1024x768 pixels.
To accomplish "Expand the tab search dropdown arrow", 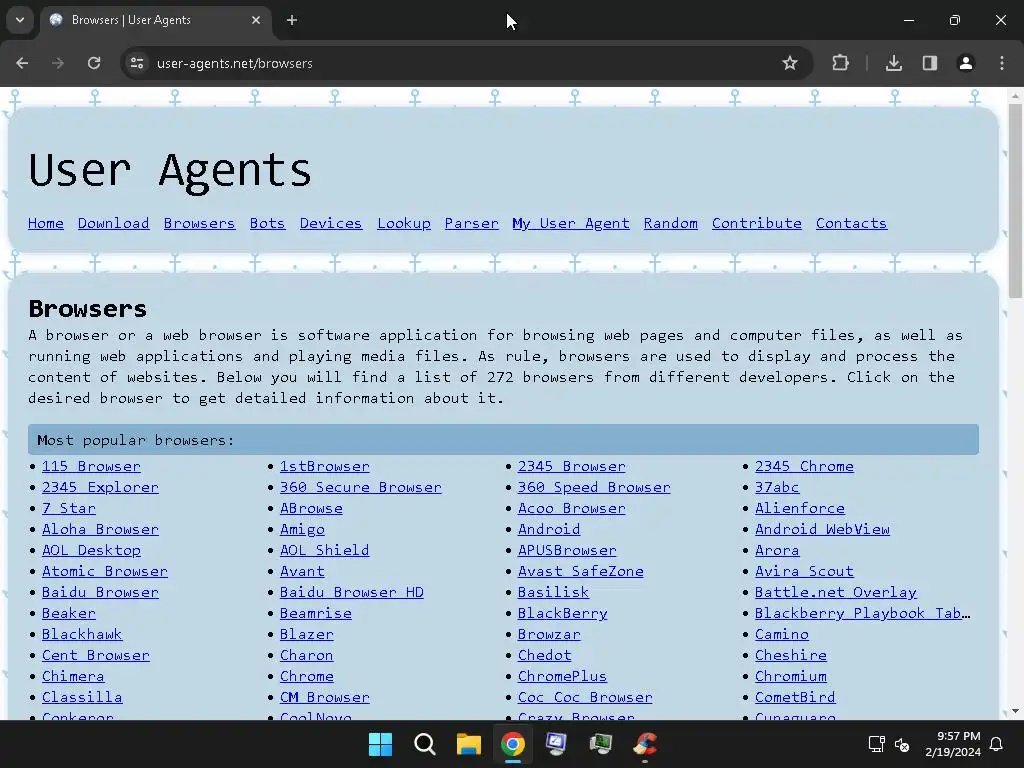I will 20,20.
